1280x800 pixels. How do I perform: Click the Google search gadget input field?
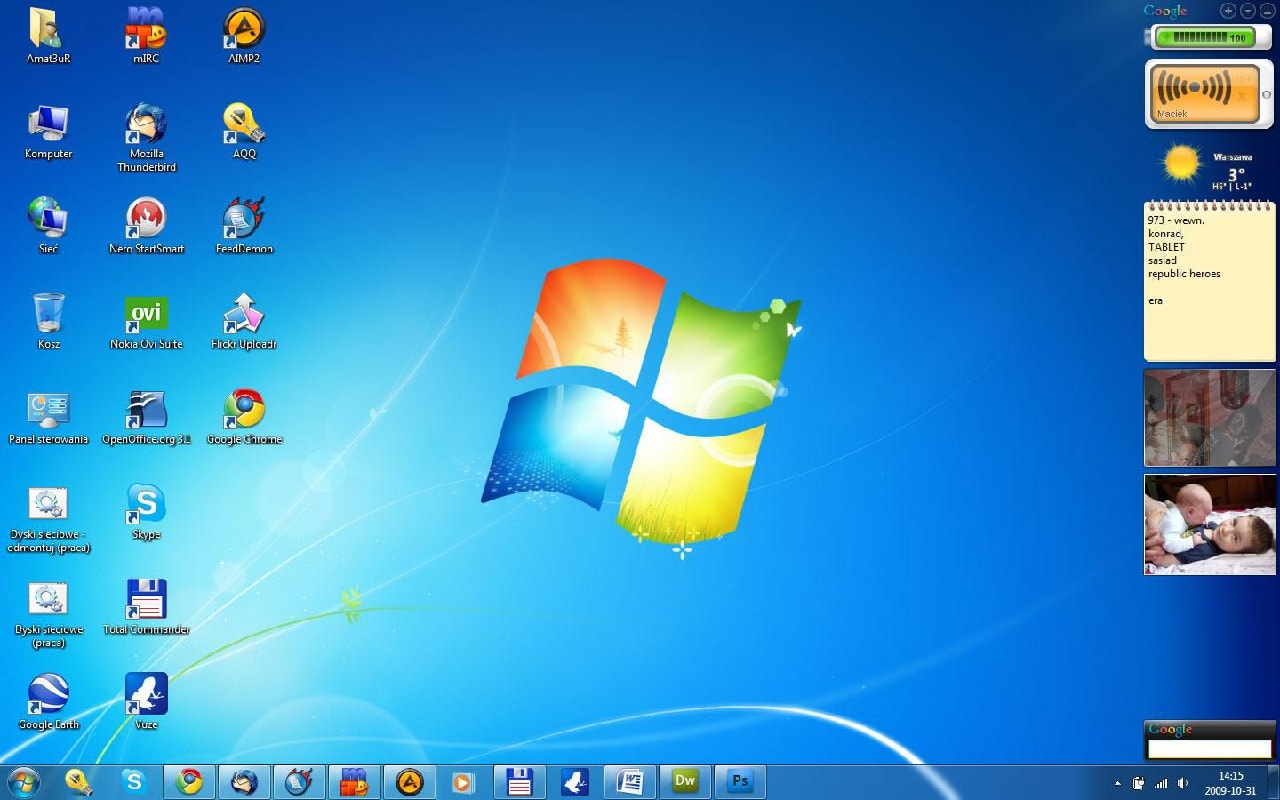coord(1209,749)
